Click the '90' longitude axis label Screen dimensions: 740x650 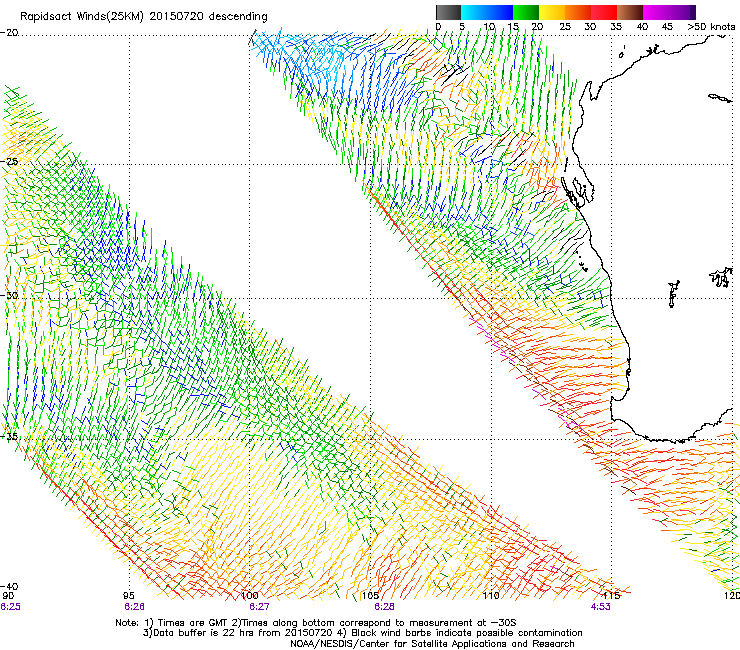pyautogui.click(x=8, y=596)
